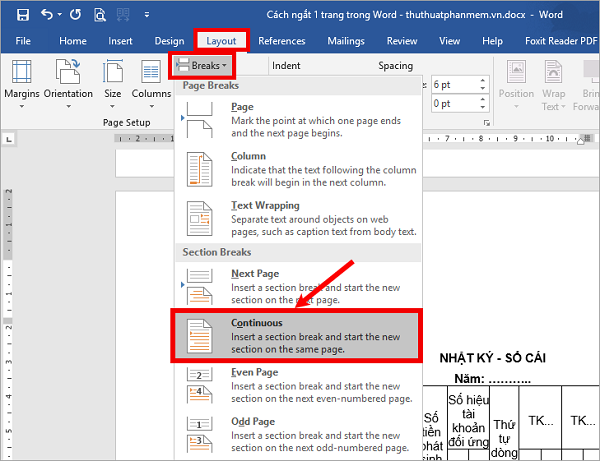Image resolution: width=600 pixels, height=461 pixels.
Task: Open the Mailings tab
Action: pyautogui.click(x=346, y=41)
